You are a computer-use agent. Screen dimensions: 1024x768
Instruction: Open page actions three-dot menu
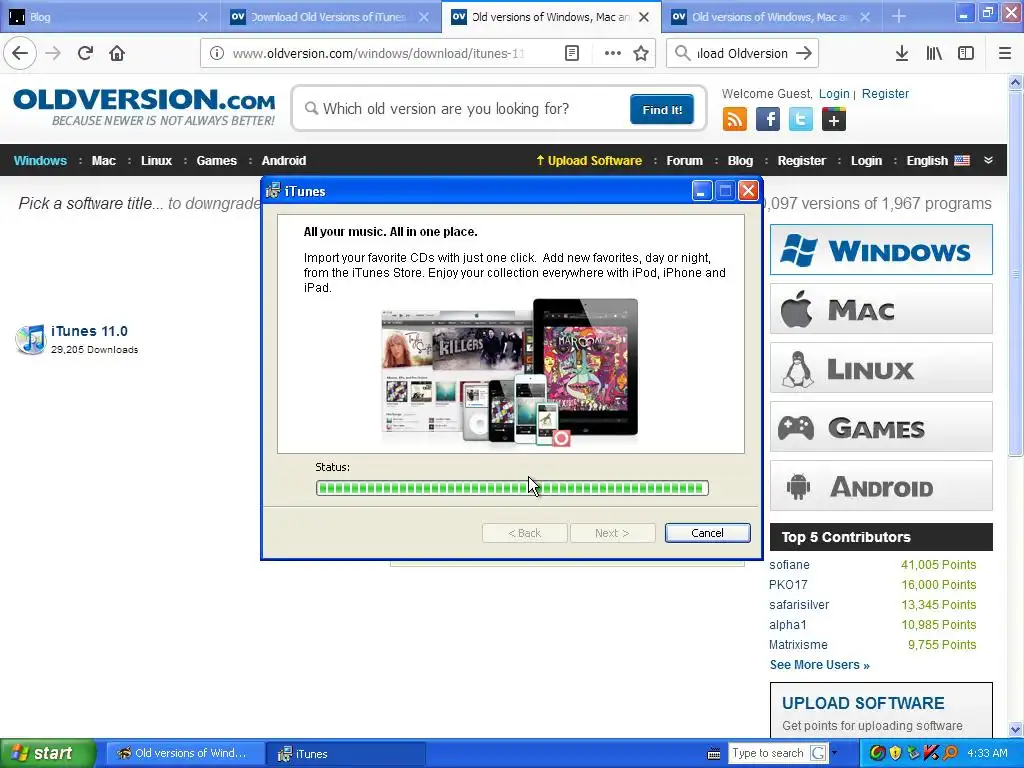tap(613, 54)
